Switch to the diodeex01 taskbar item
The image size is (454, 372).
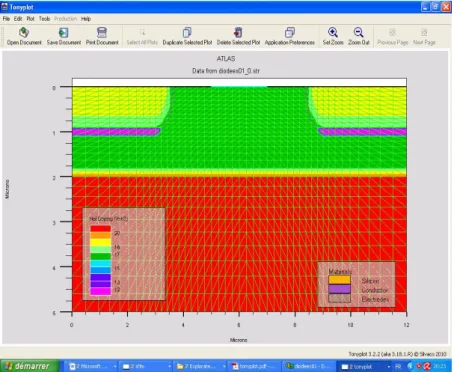click(x=308, y=366)
